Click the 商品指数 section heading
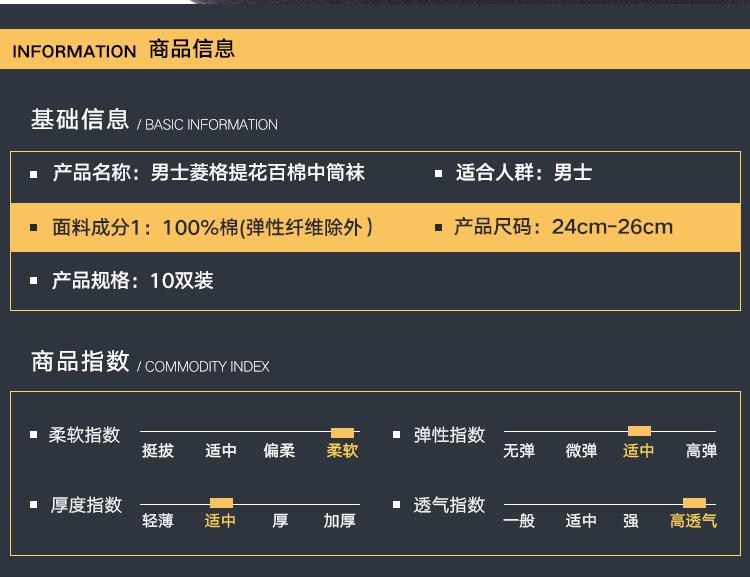The image size is (750, 577). (80, 362)
